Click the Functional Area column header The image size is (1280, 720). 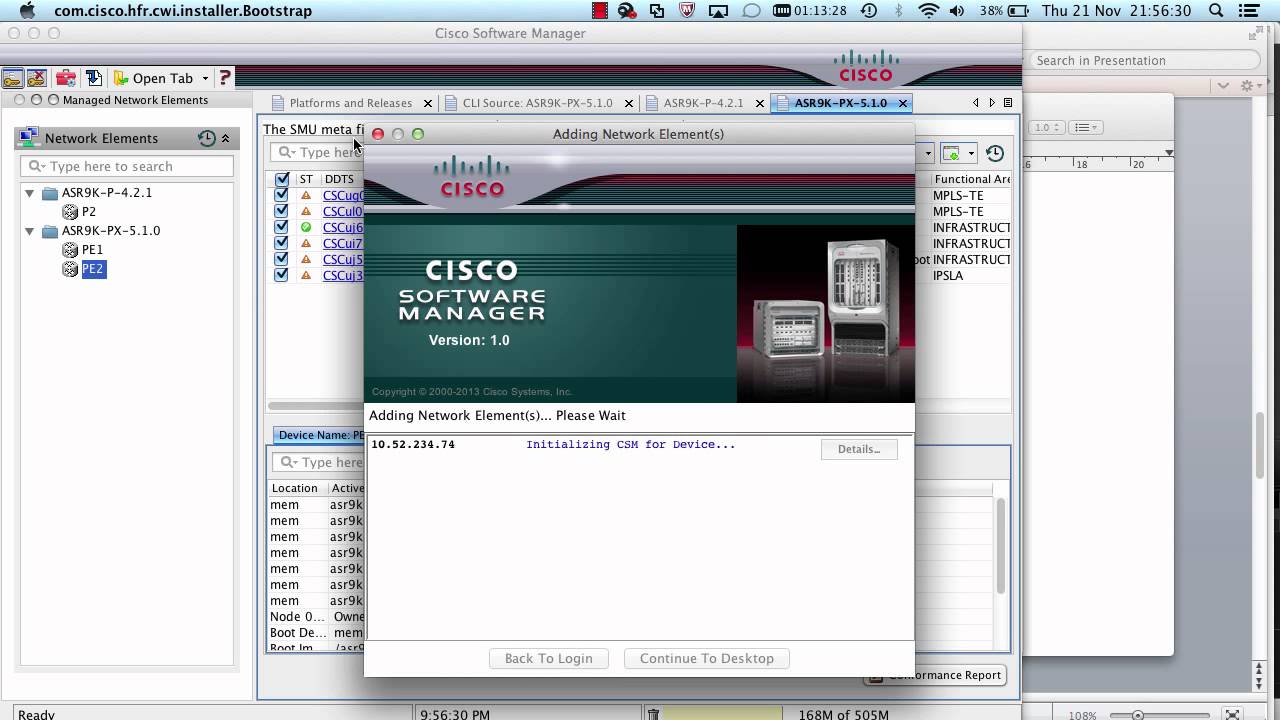click(971, 179)
